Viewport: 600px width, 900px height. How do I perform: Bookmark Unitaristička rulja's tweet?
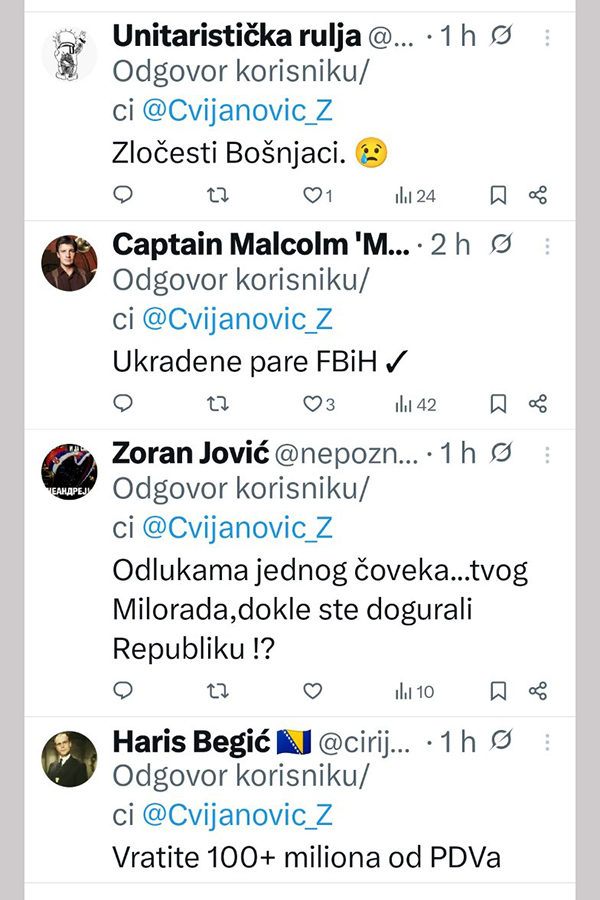(x=498, y=196)
